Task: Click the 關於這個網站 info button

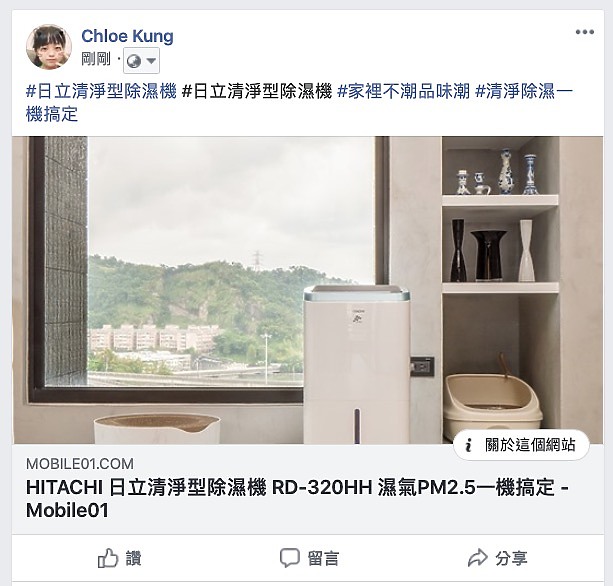Action: tap(522, 445)
